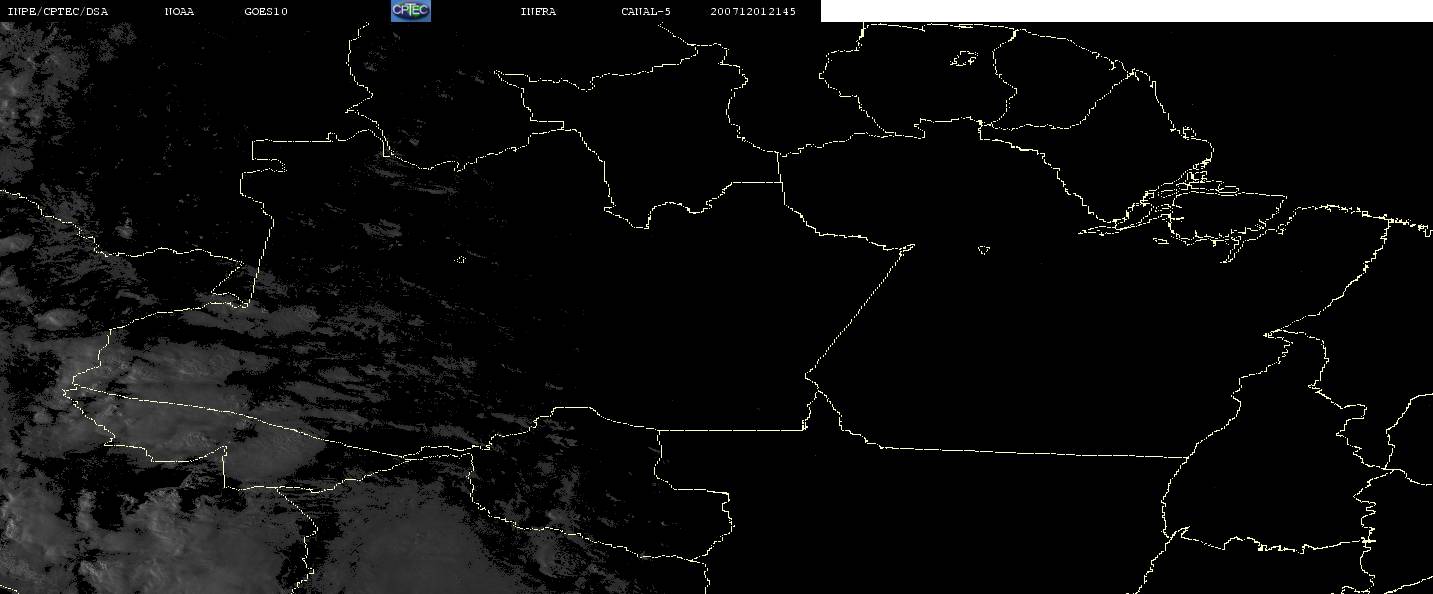This screenshot has height=594, width=1433.
Task: Click the CPTEC logo in the header
Action: coord(410,11)
